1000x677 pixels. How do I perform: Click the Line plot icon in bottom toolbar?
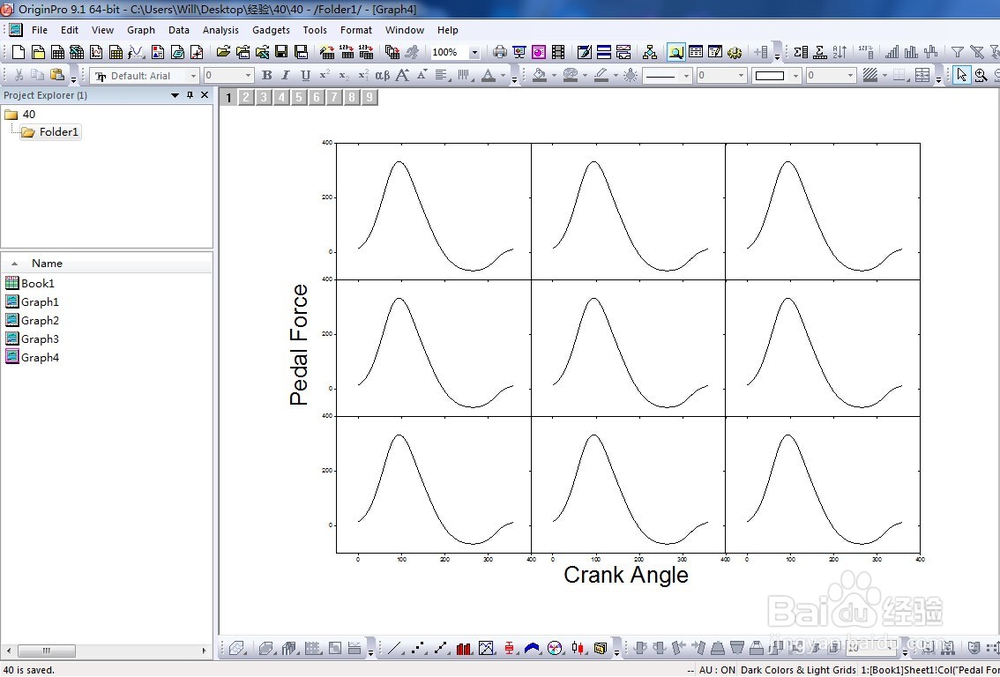coord(395,648)
